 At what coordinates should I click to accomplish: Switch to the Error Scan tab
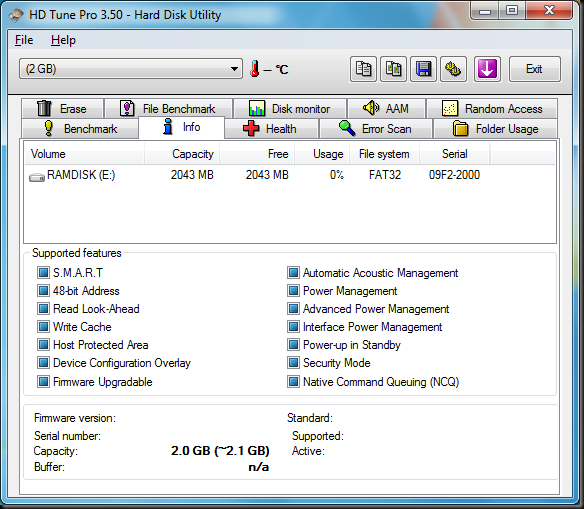375,129
